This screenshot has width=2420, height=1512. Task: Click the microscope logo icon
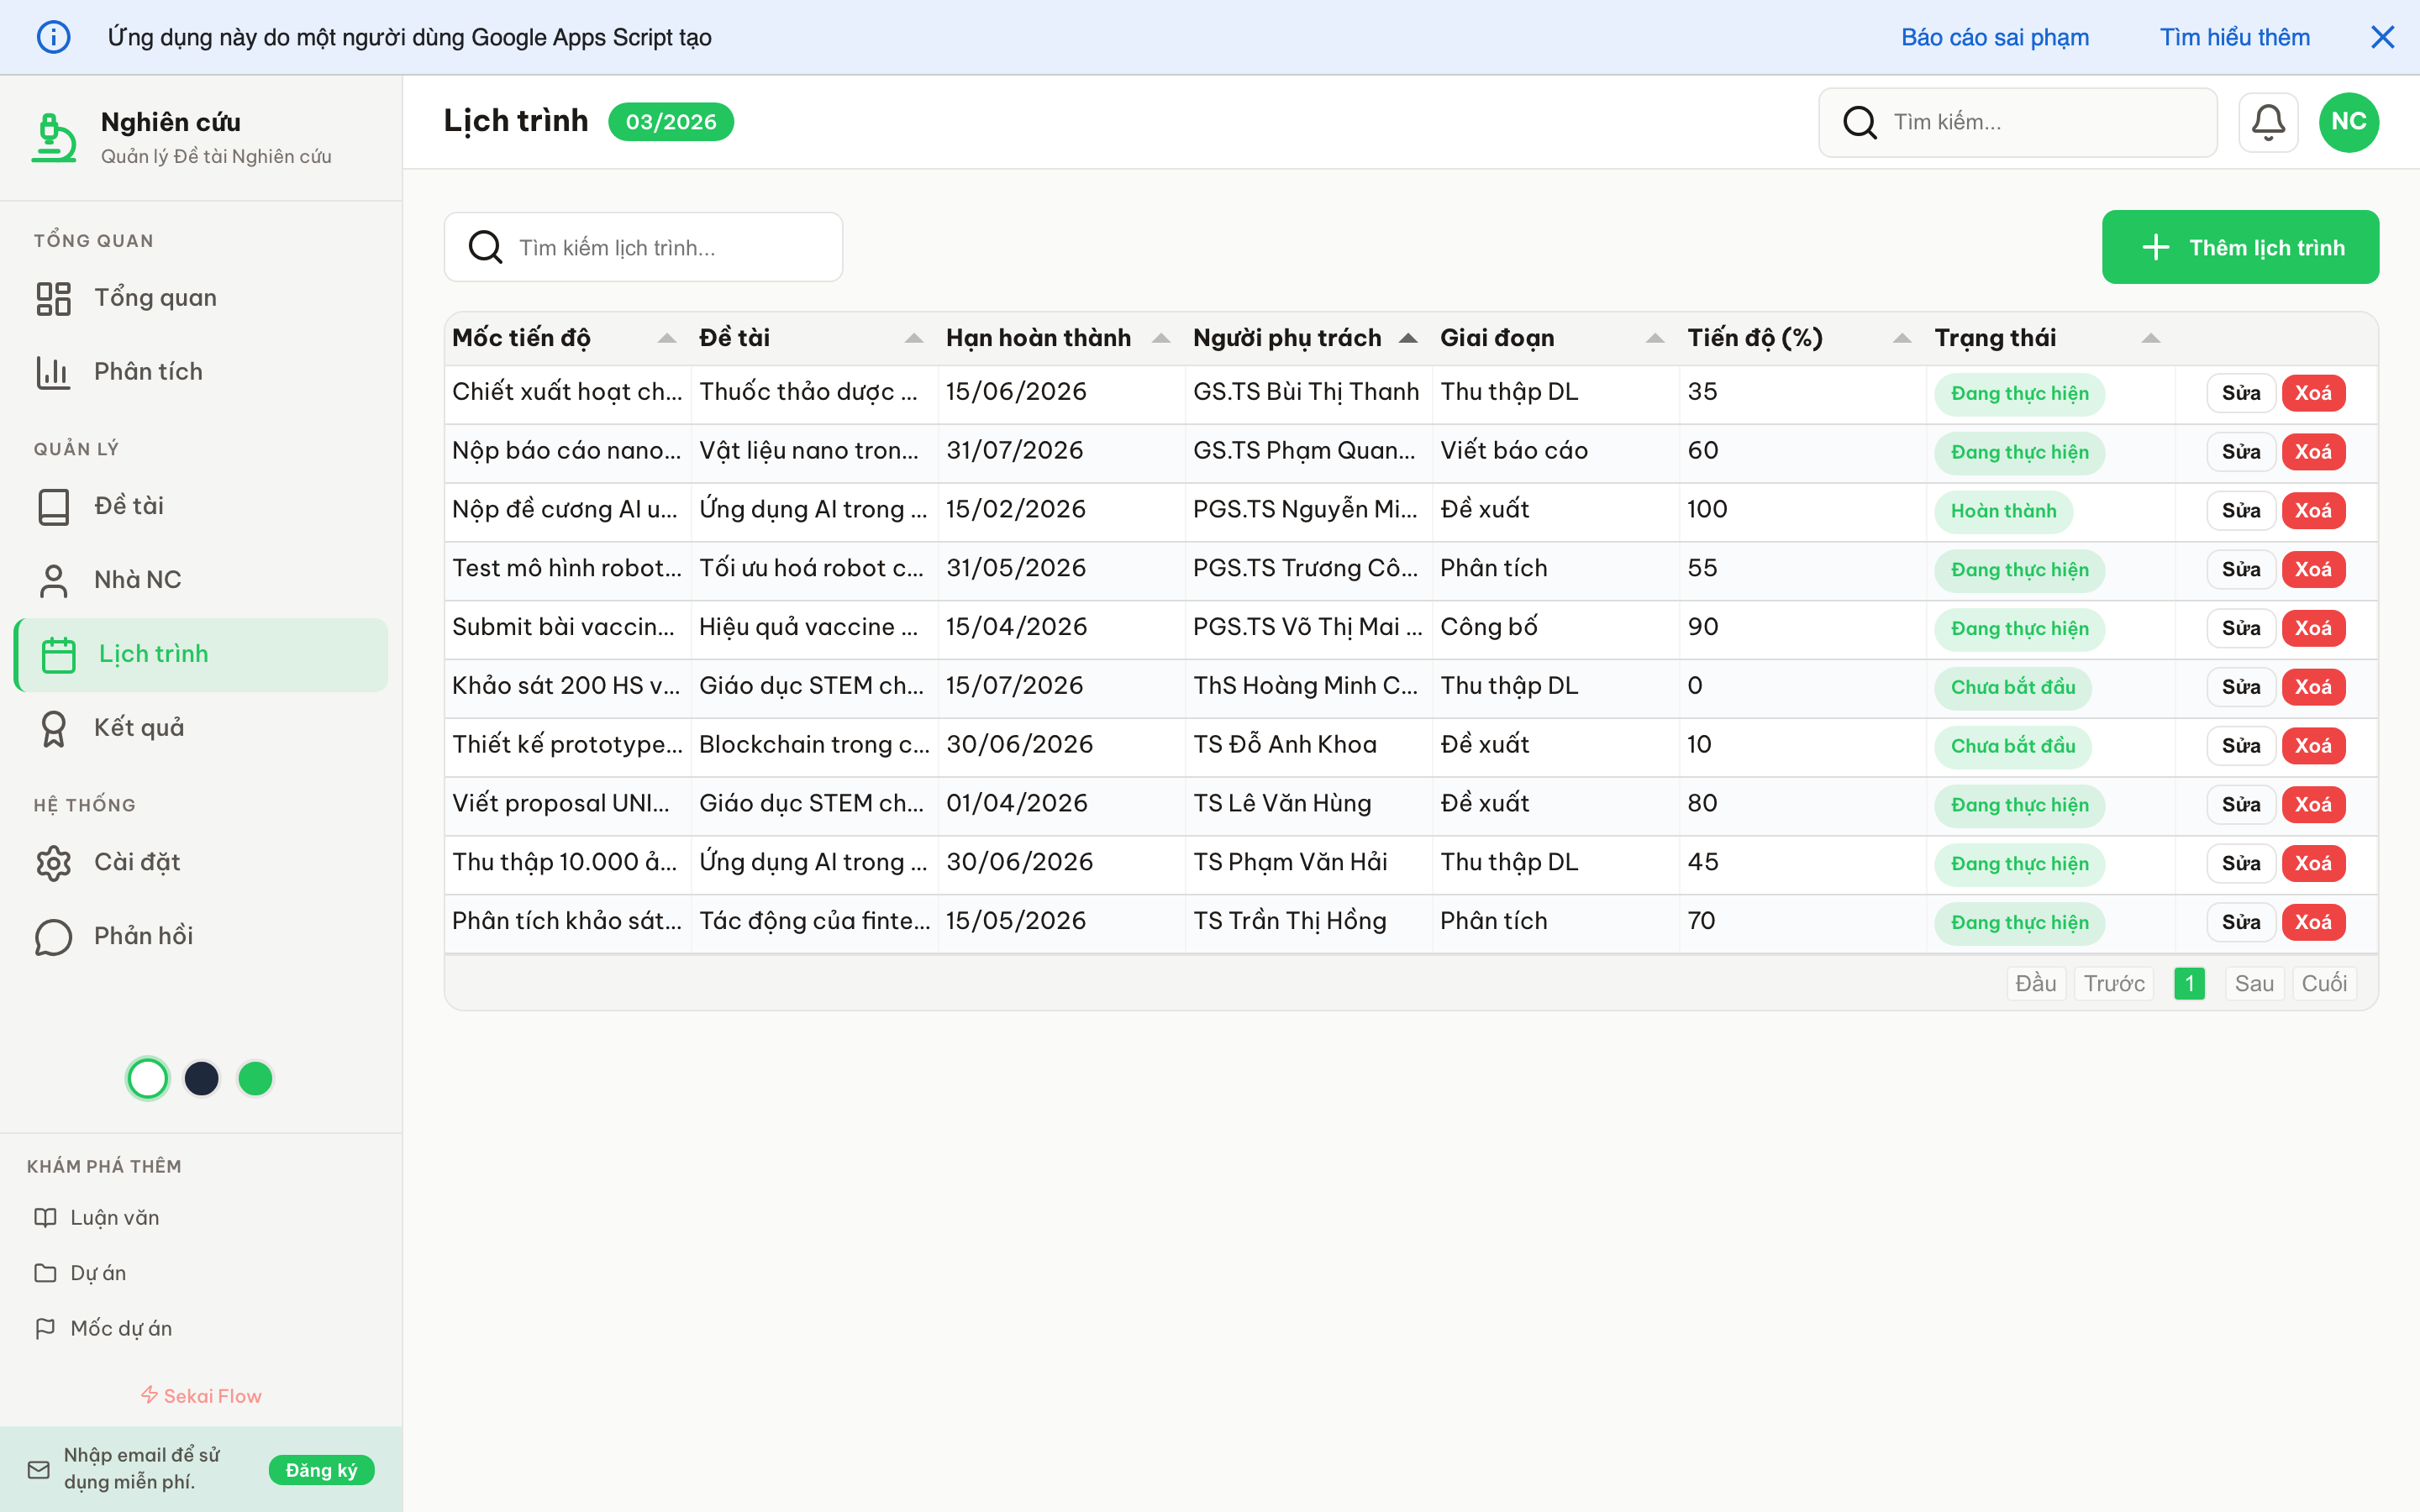(x=52, y=136)
